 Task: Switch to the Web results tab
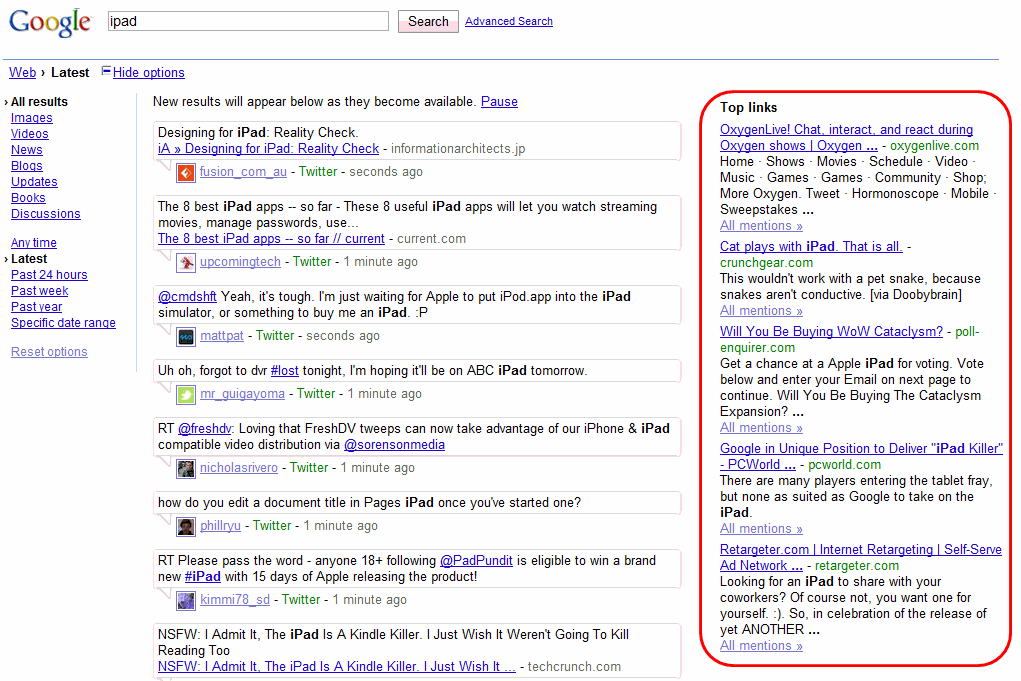pyautogui.click(x=22, y=73)
